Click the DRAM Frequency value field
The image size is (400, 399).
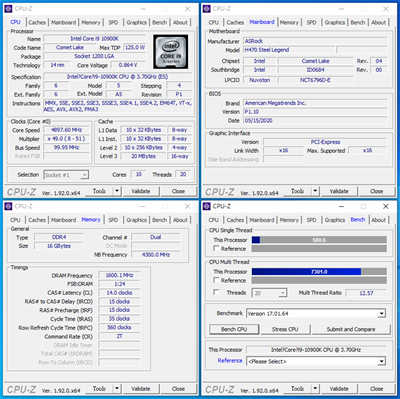click(x=119, y=275)
